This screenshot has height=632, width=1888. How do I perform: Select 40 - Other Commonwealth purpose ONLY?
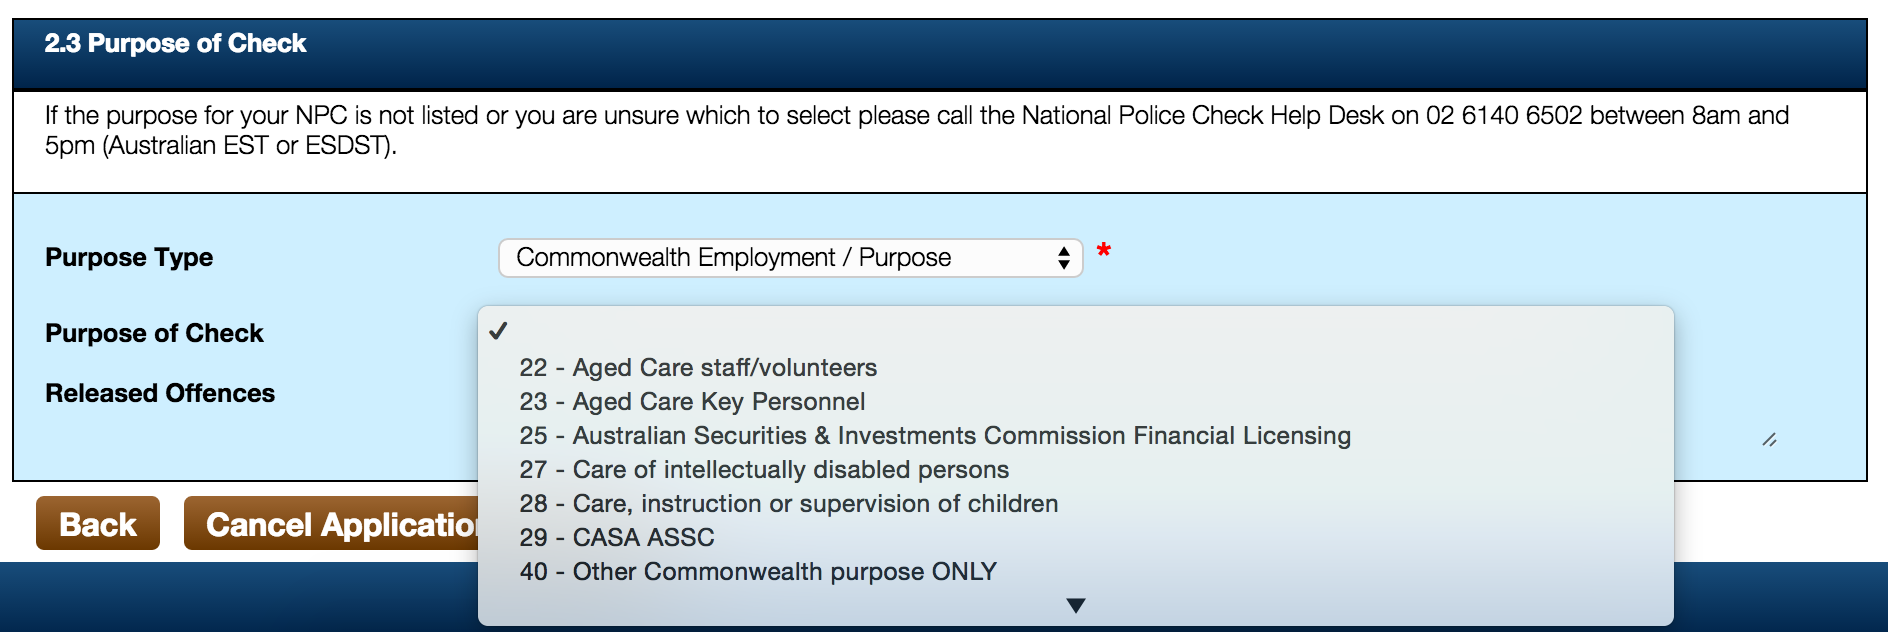tap(758, 572)
